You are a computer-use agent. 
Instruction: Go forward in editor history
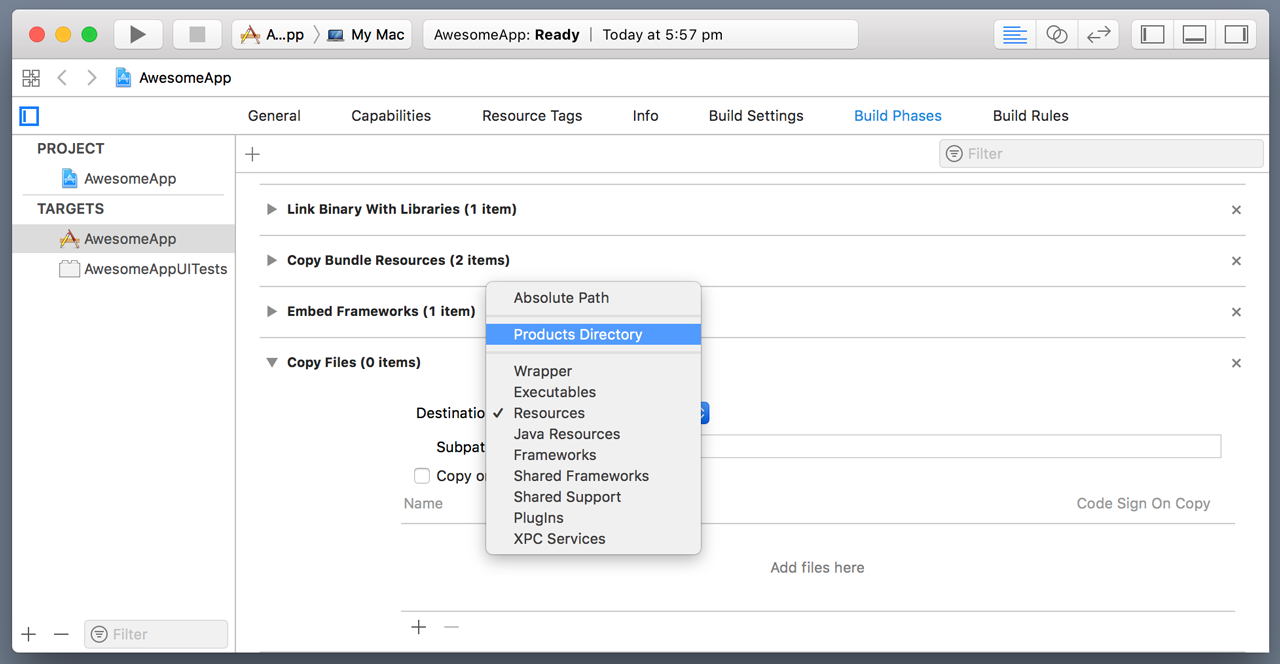tap(92, 77)
